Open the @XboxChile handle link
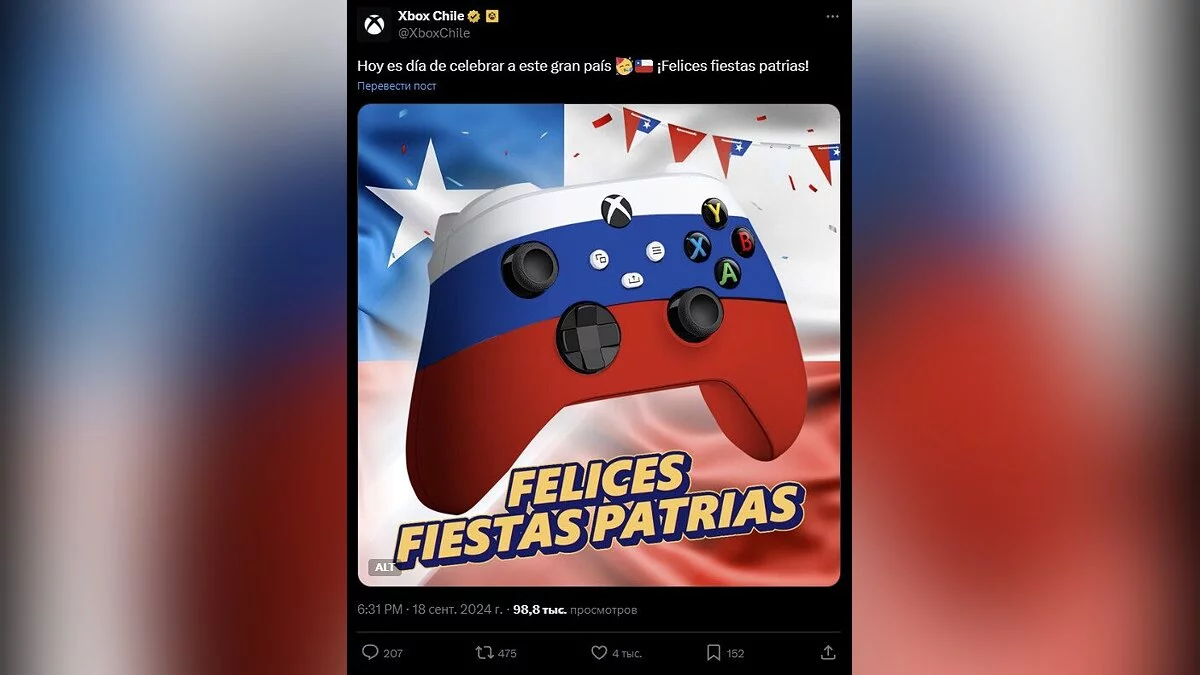The height and width of the screenshot is (675, 1200). pos(434,33)
